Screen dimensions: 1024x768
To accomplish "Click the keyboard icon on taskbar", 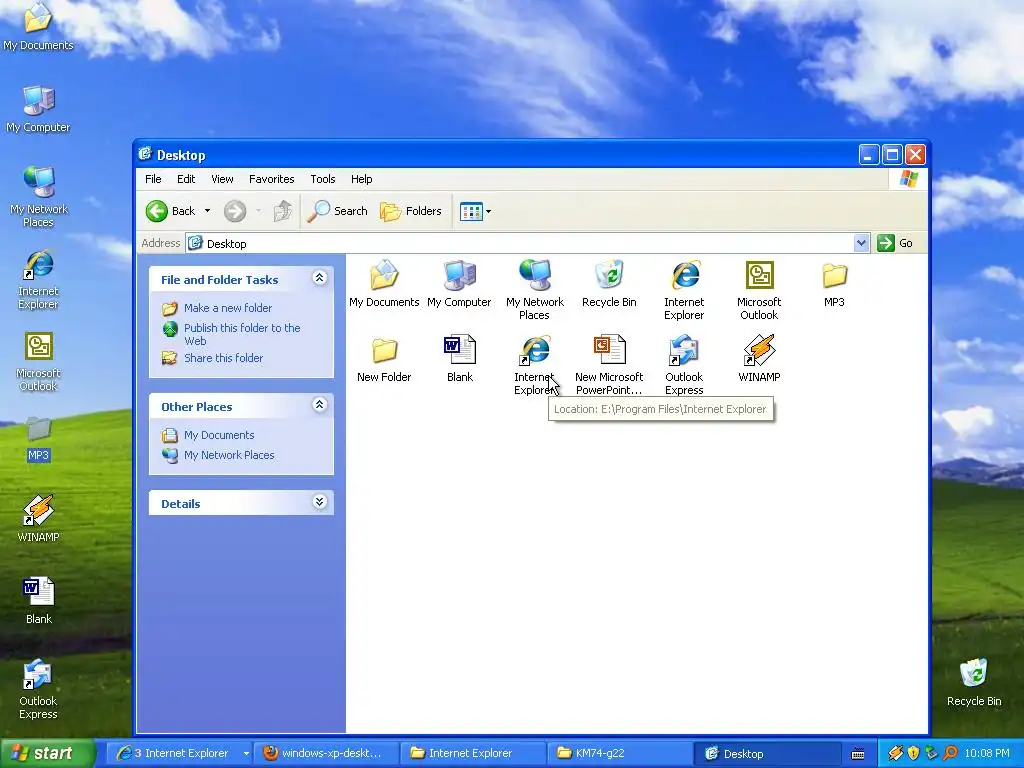I will tap(858, 754).
